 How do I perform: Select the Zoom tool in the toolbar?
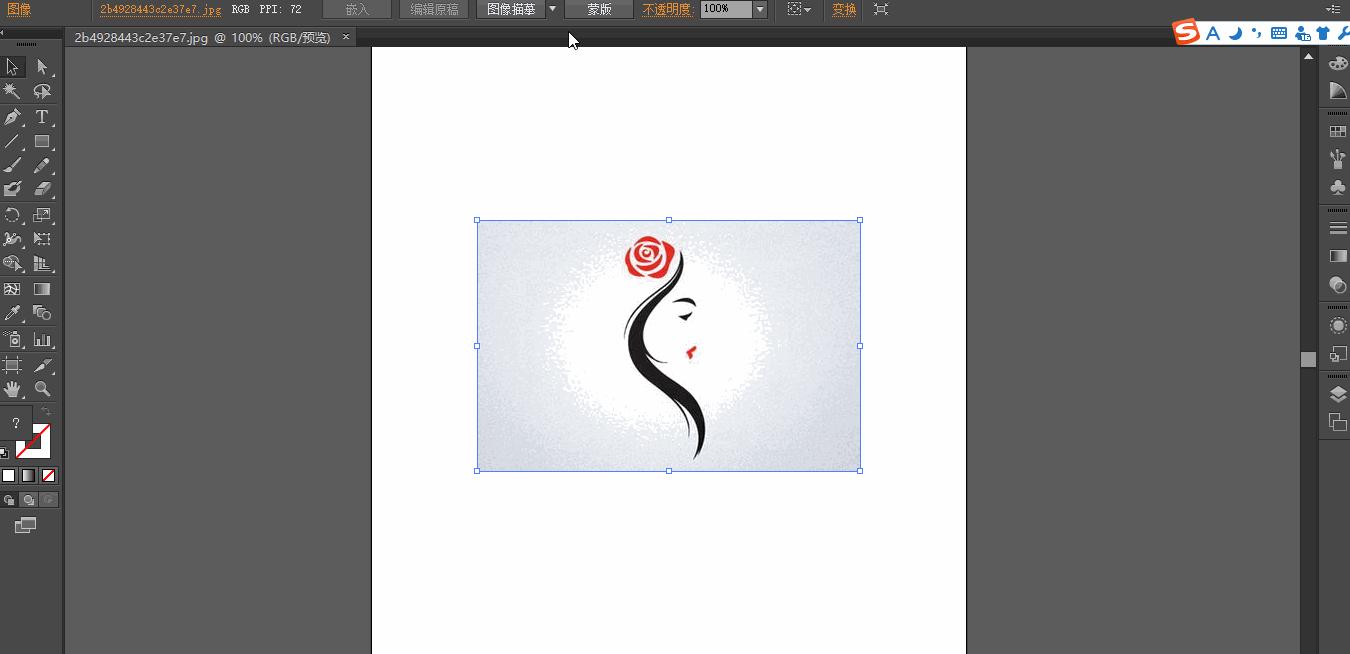point(42,389)
